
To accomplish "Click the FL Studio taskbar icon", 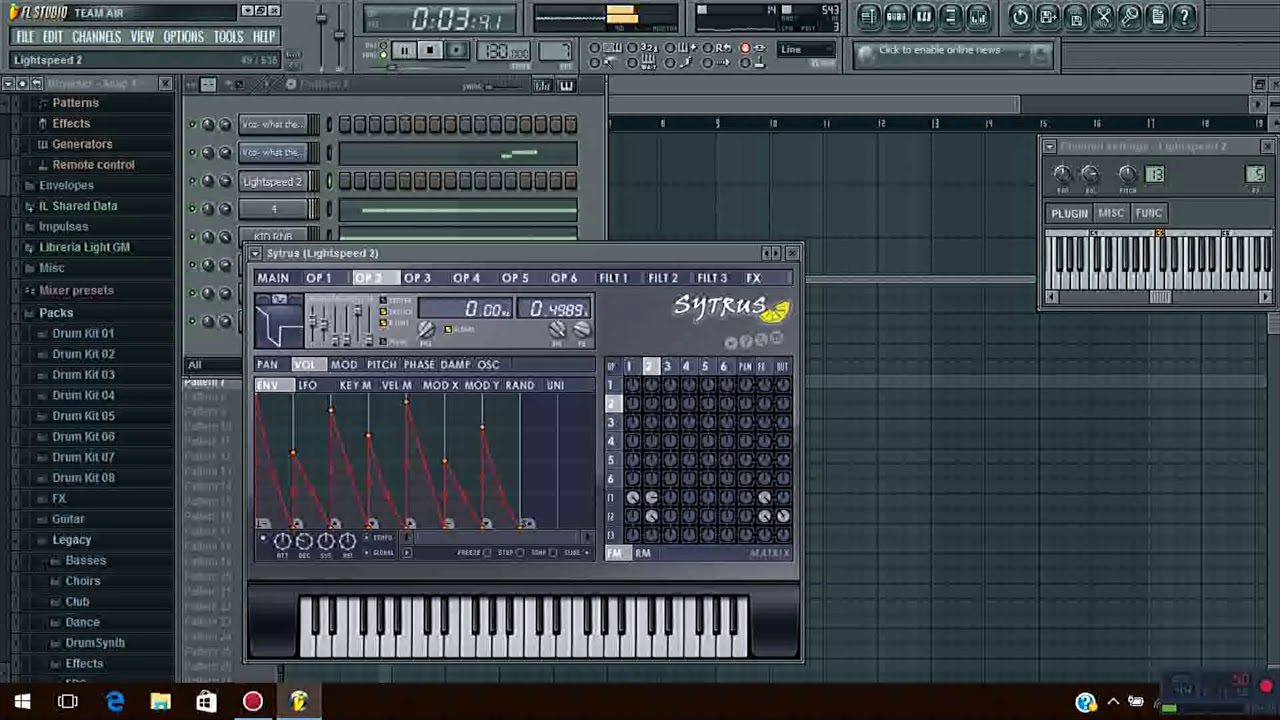I will pyautogui.click(x=298, y=702).
